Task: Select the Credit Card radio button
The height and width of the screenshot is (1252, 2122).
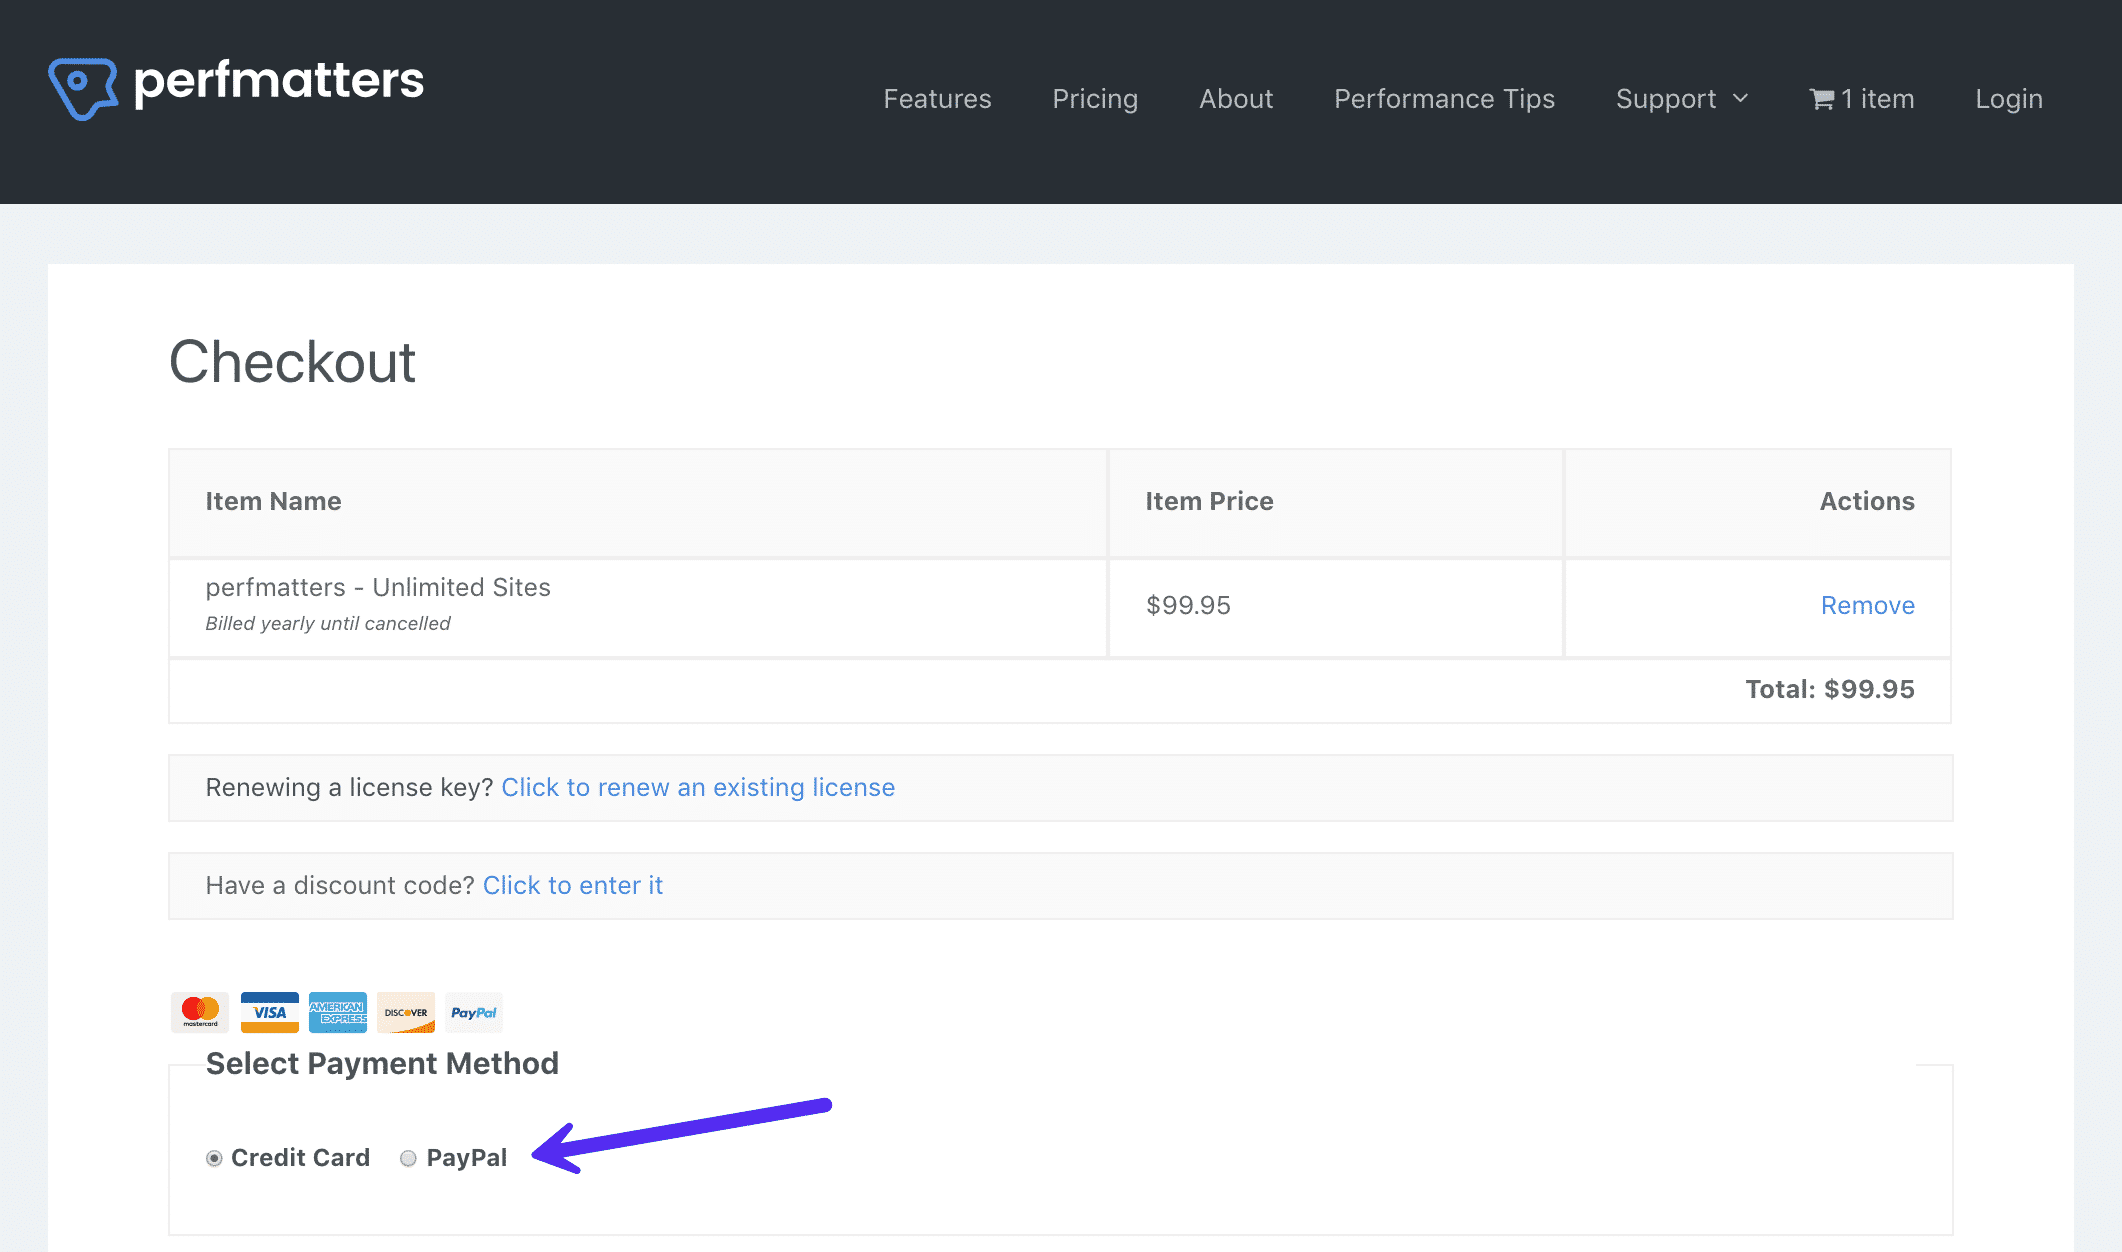Action: point(215,1157)
